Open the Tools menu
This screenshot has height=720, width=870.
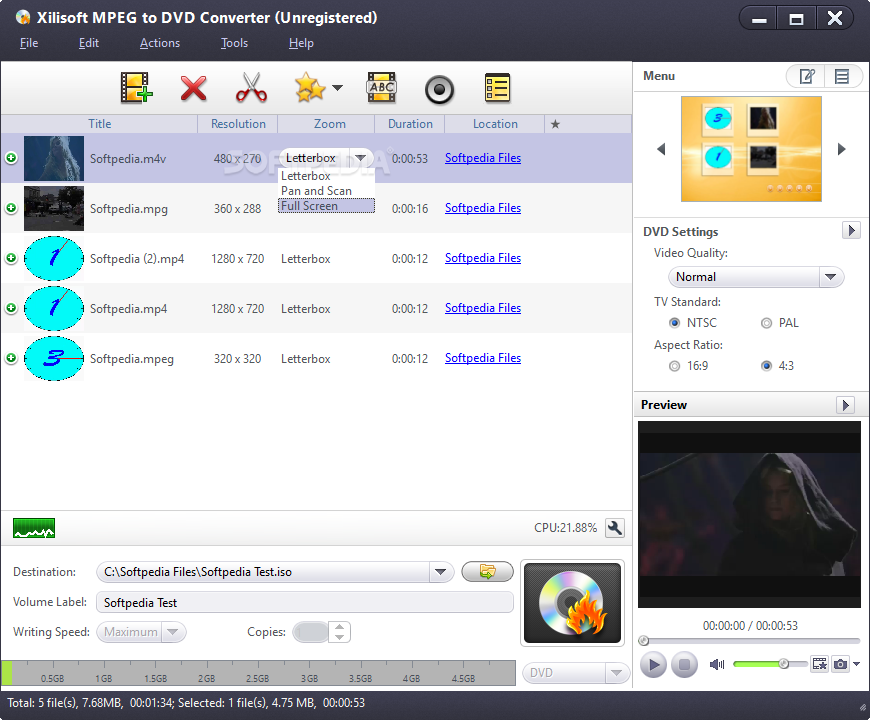pyautogui.click(x=234, y=43)
